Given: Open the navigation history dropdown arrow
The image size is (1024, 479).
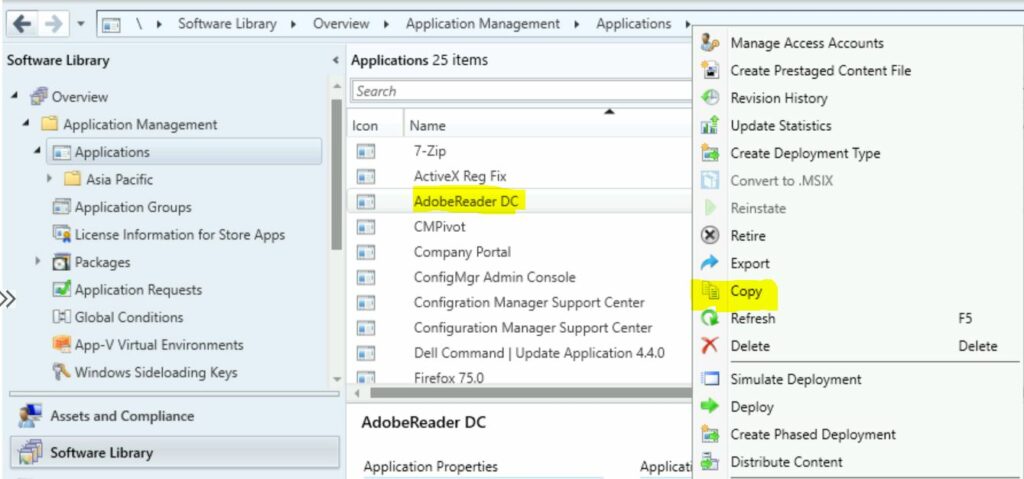Looking at the screenshot, I should pos(81,24).
